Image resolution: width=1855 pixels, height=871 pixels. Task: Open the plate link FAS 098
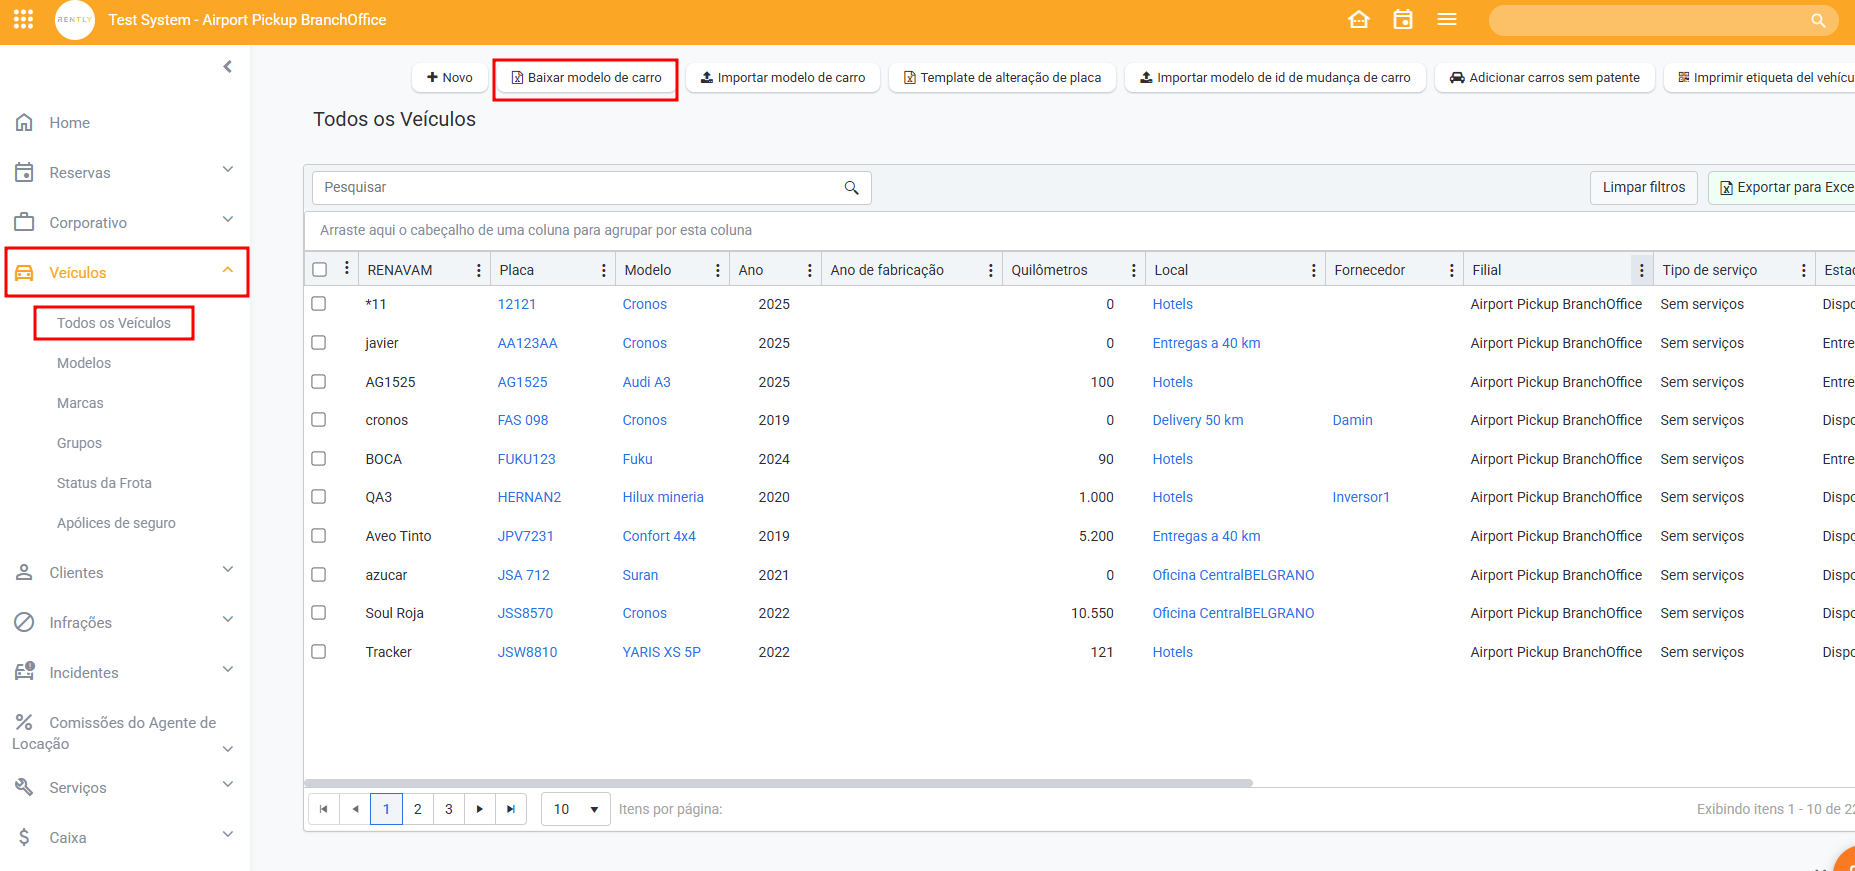[523, 420]
